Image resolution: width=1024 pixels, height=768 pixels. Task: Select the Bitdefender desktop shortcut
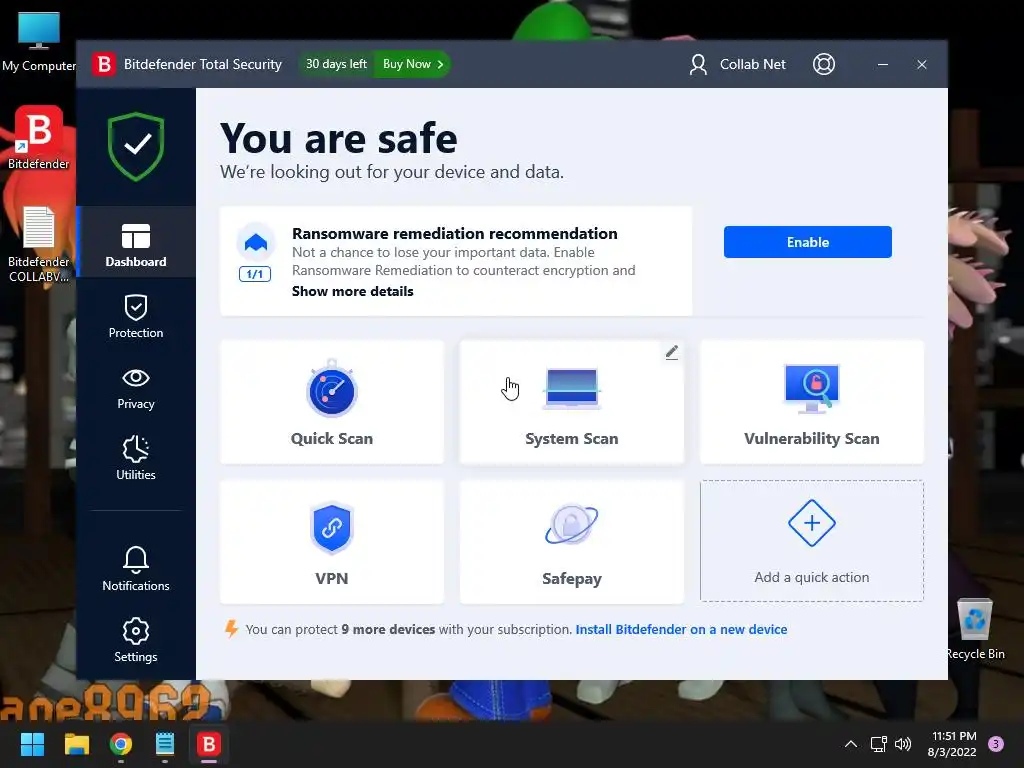tap(39, 138)
